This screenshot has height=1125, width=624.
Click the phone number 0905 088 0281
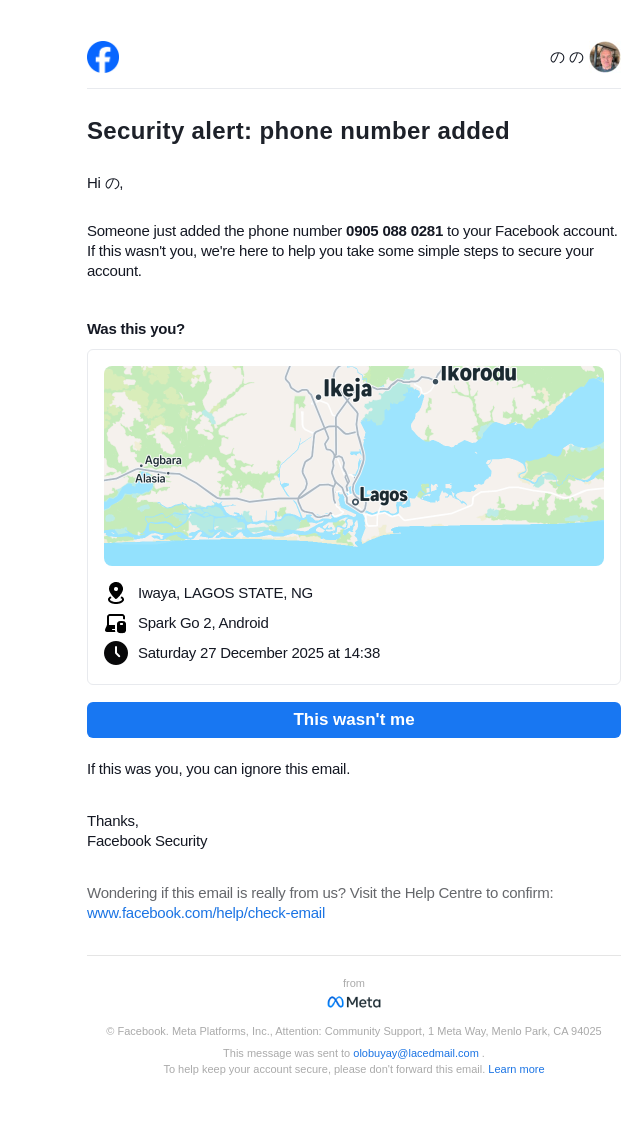394,231
